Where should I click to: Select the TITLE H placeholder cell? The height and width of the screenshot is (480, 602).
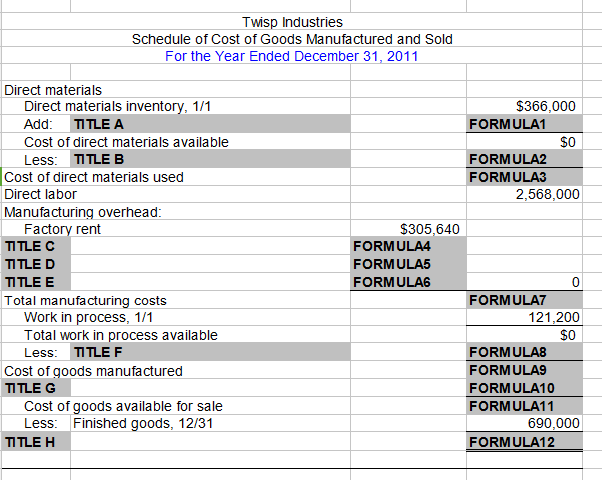pos(36,442)
